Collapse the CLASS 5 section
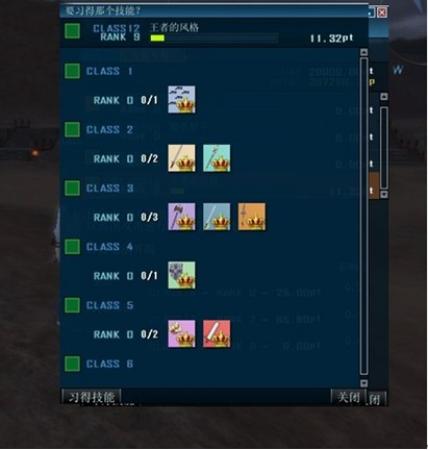The width and height of the screenshot is (428, 450). pyautogui.click(x=72, y=305)
